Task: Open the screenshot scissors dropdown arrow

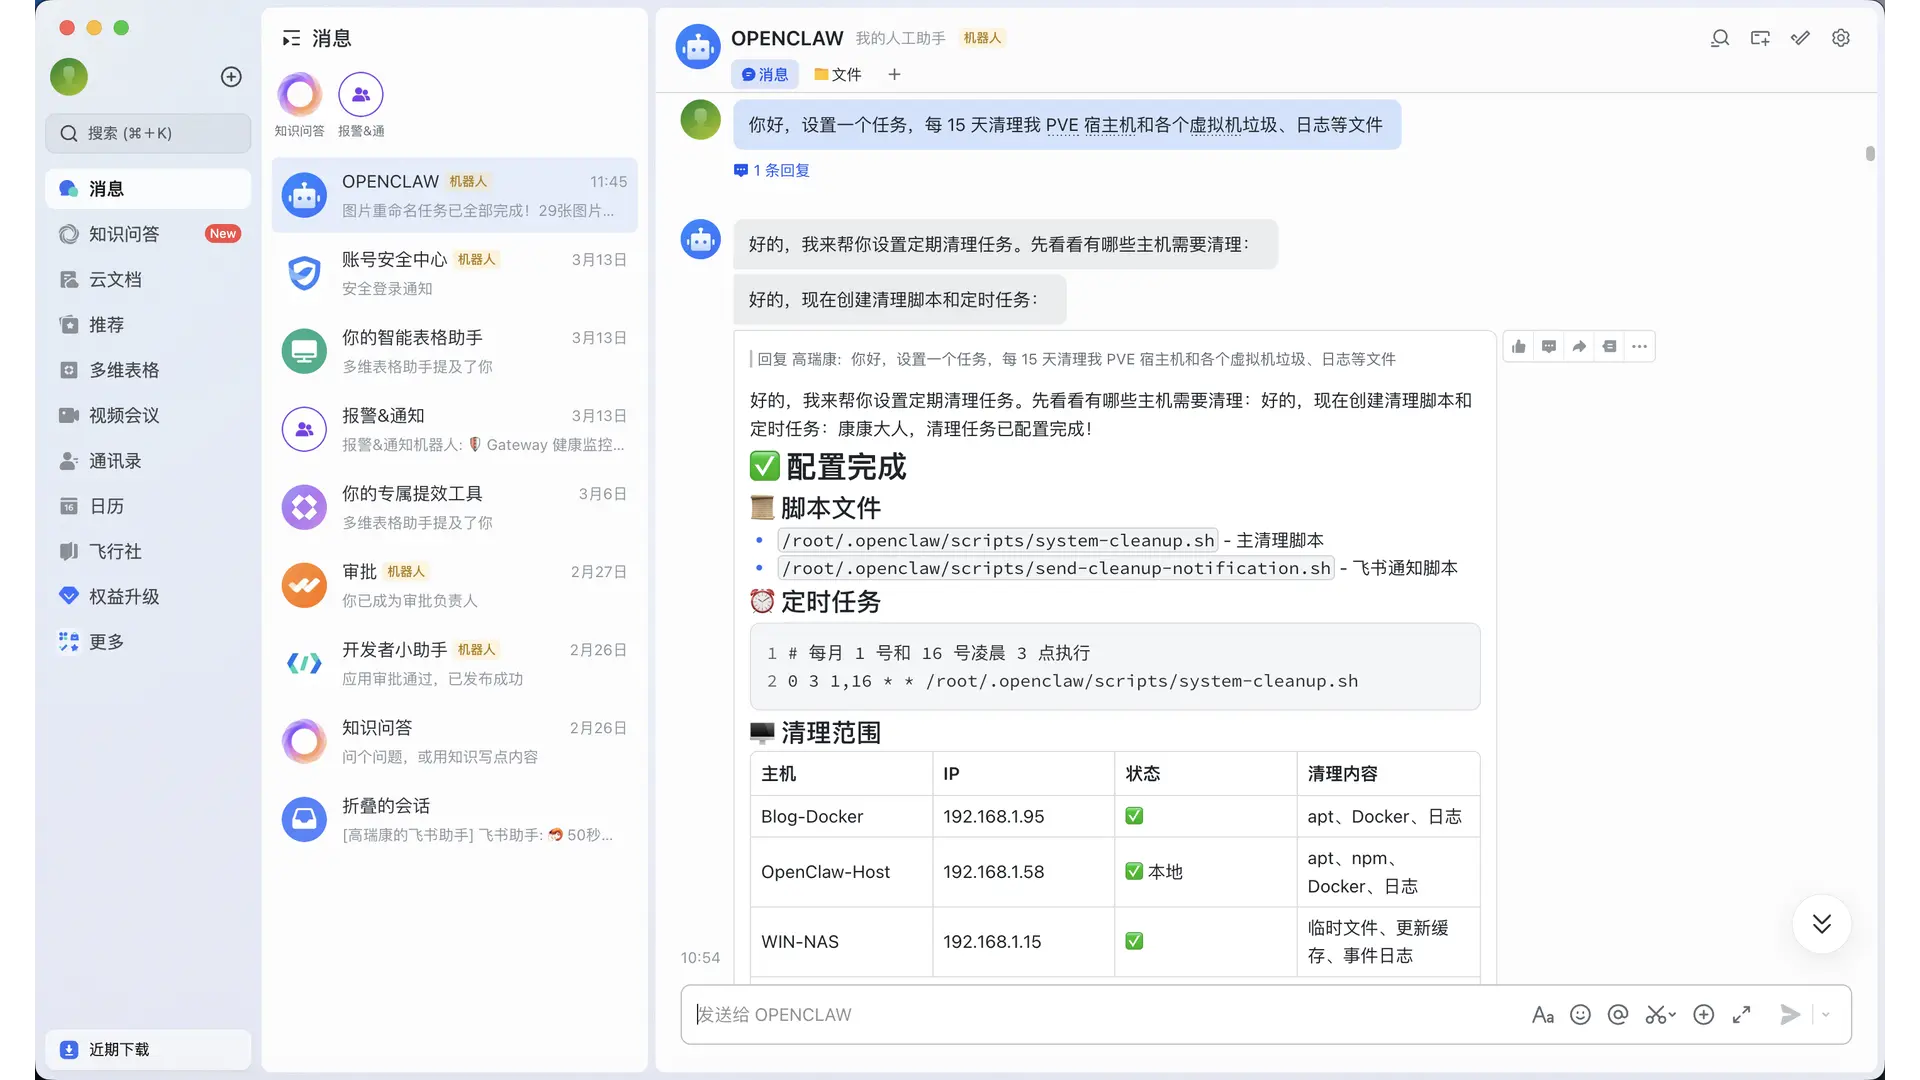Action: point(1672,1015)
